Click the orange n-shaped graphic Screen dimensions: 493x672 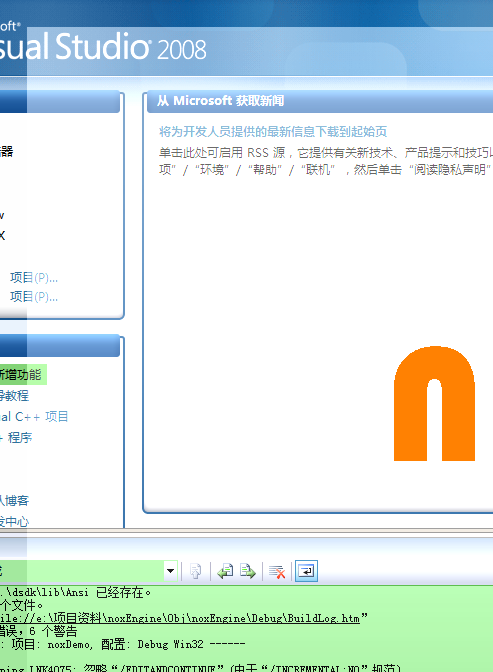[x=434, y=404]
